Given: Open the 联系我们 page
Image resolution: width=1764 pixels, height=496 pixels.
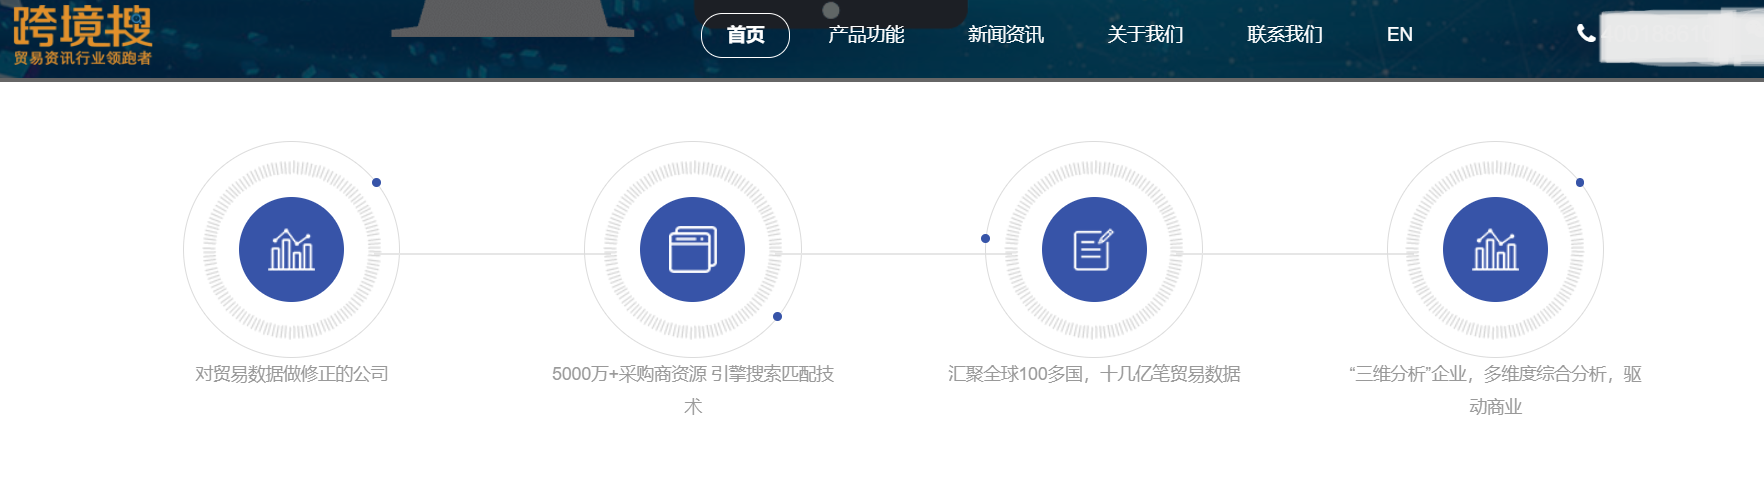Looking at the screenshot, I should tap(1284, 35).
